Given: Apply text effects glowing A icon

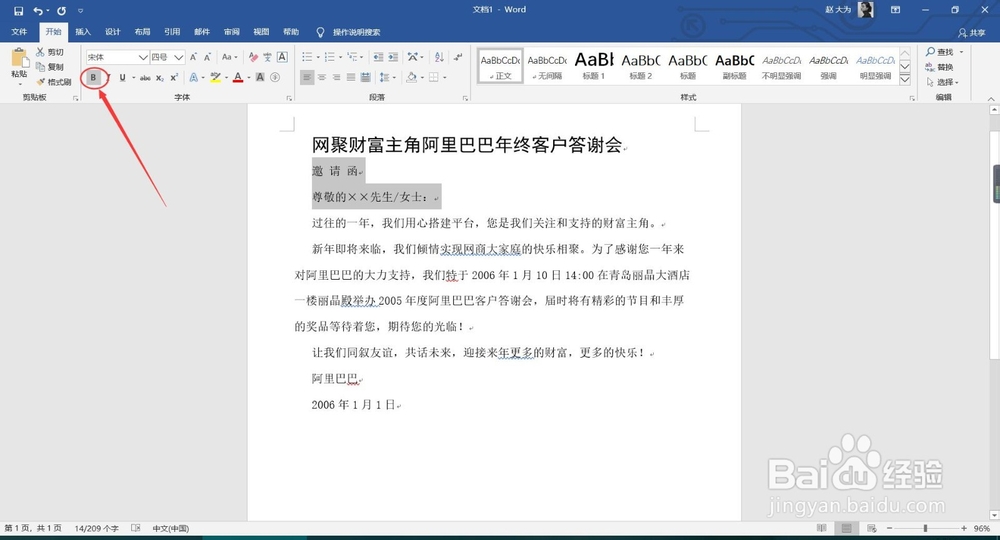Looking at the screenshot, I should tap(193, 78).
